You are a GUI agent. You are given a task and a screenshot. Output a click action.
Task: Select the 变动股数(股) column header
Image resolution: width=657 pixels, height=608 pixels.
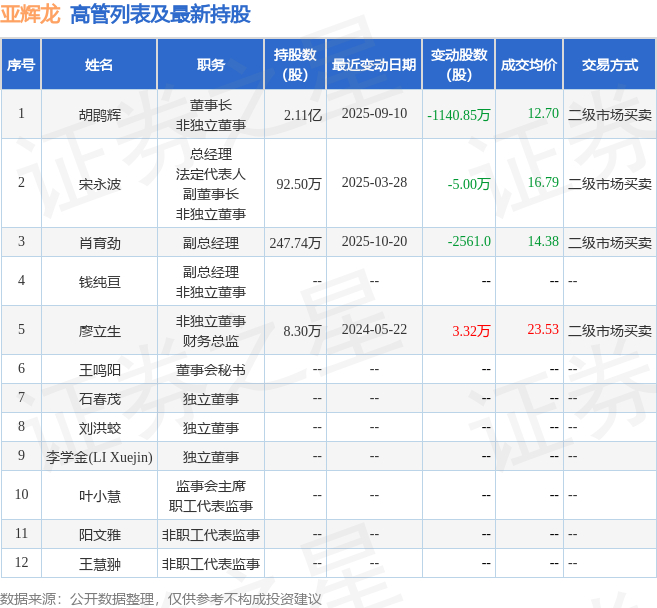point(459,65)
